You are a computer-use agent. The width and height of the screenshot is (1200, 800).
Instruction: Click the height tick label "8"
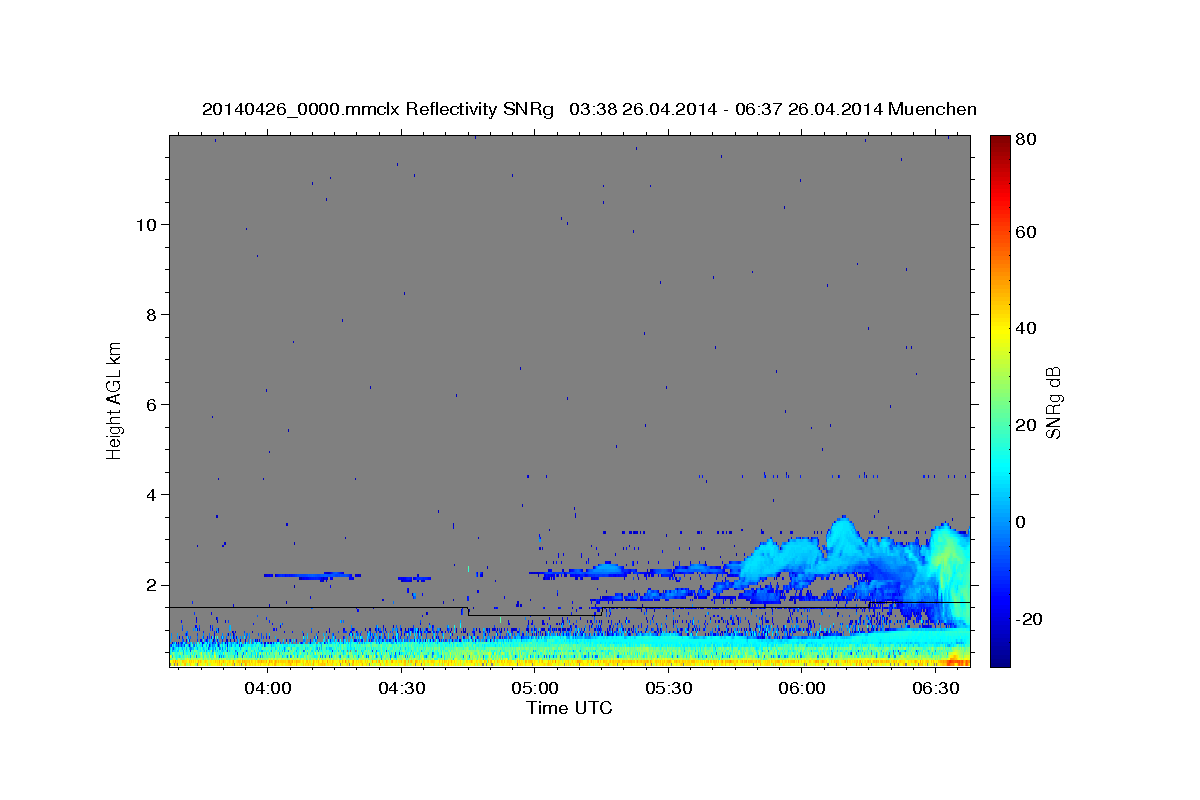[x=152, y=314]
